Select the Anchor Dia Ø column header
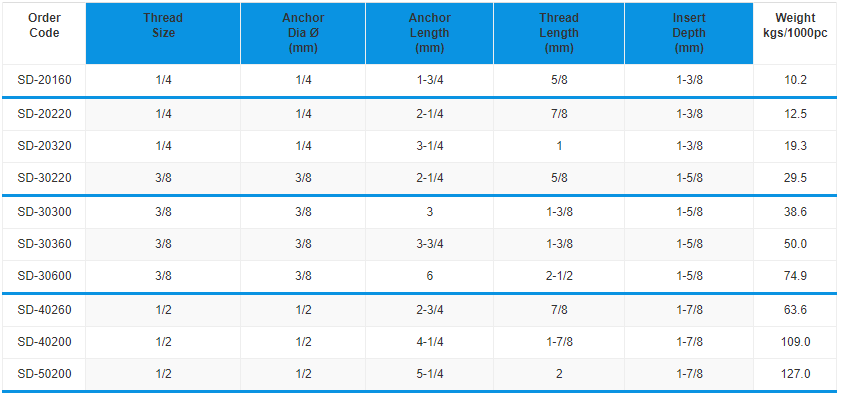The image size is (841, 397). point(303,33)
